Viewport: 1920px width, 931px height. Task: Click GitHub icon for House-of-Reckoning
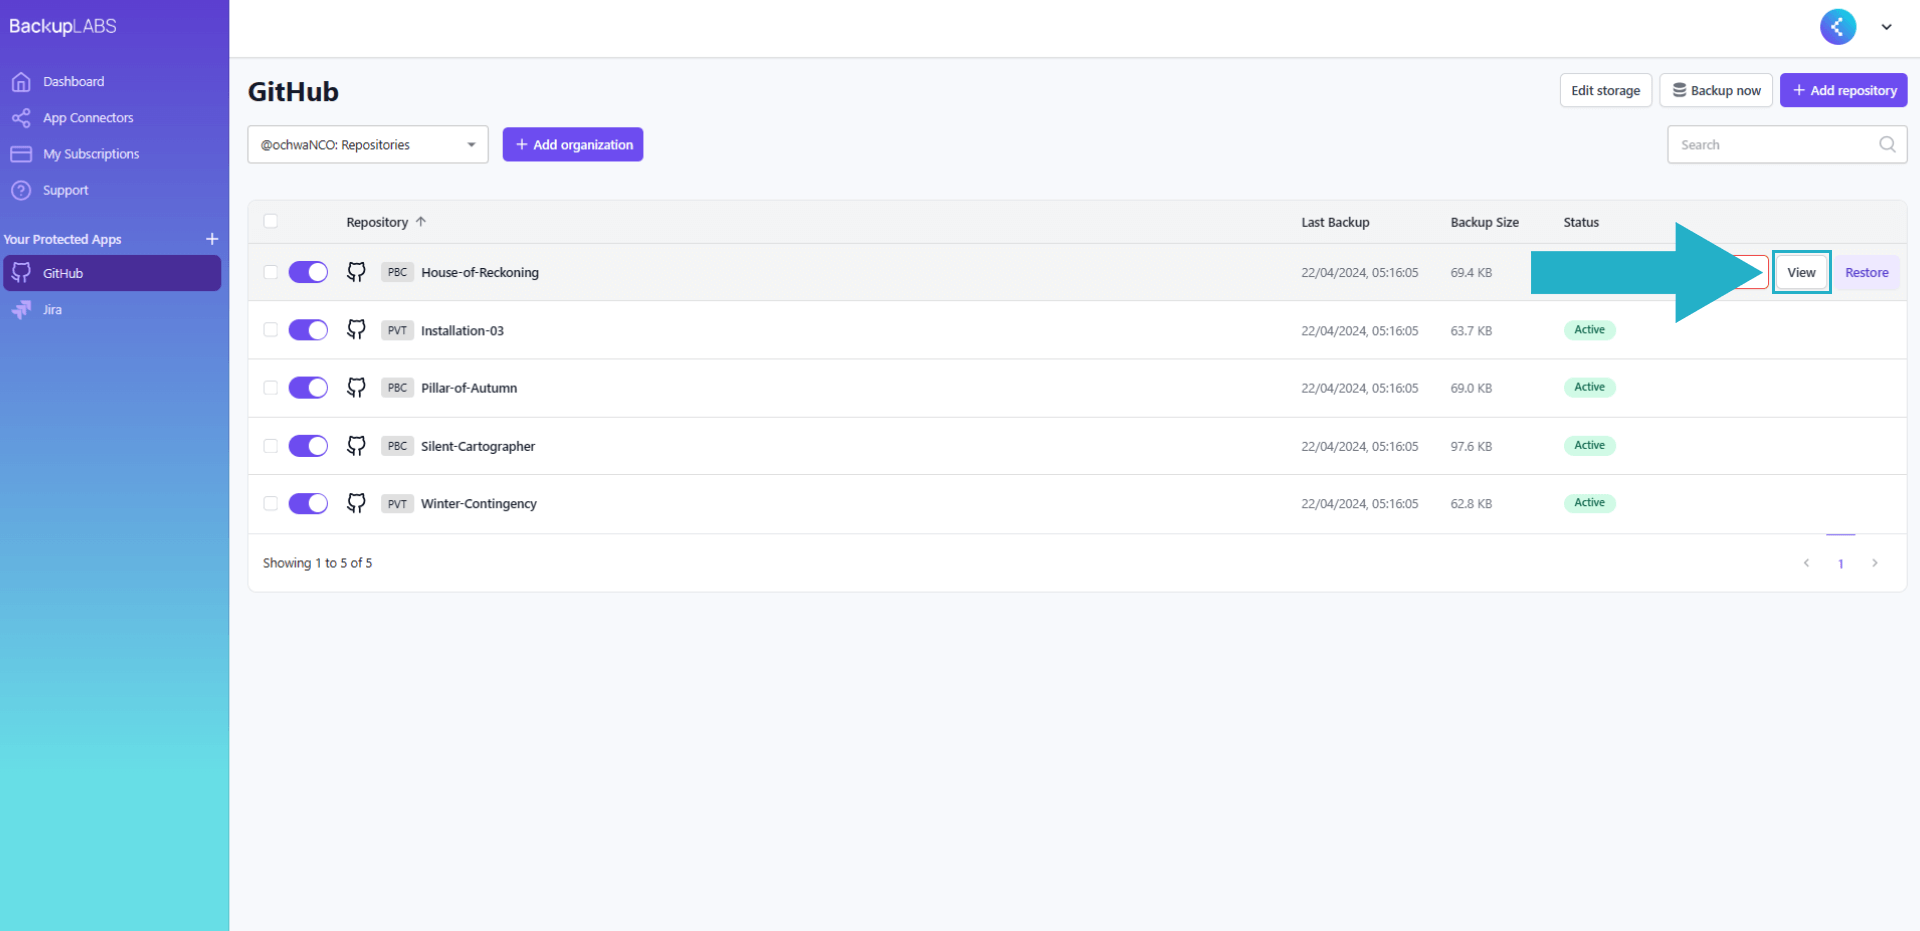tap(356, 272)
